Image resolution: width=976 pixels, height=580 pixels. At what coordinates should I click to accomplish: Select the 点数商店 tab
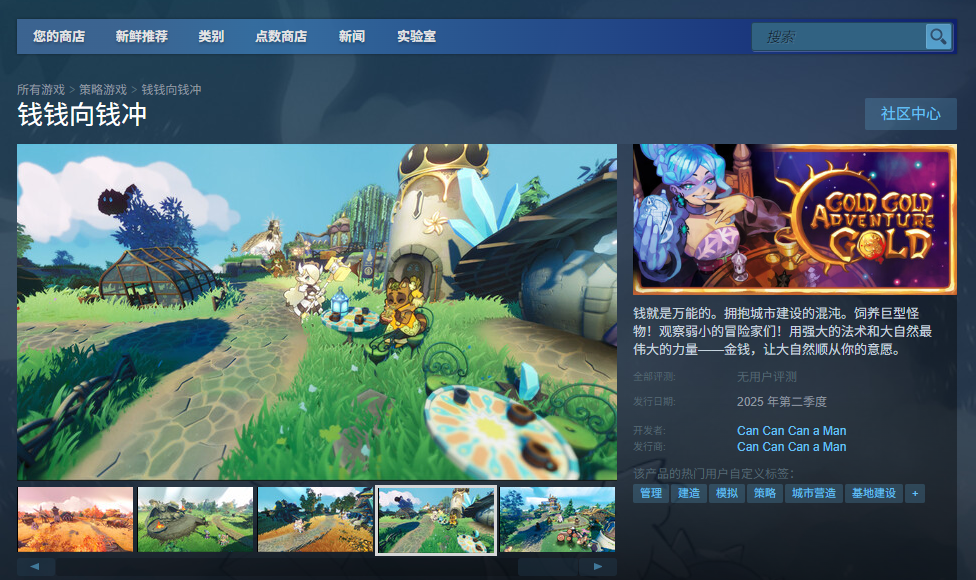click(281, 37)
